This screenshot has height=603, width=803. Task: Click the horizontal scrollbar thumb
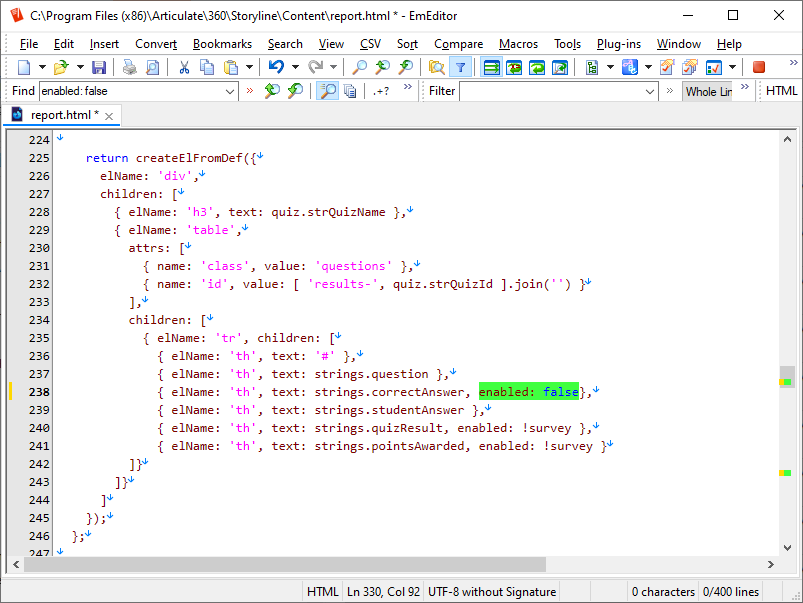click(x=286, y=564)
